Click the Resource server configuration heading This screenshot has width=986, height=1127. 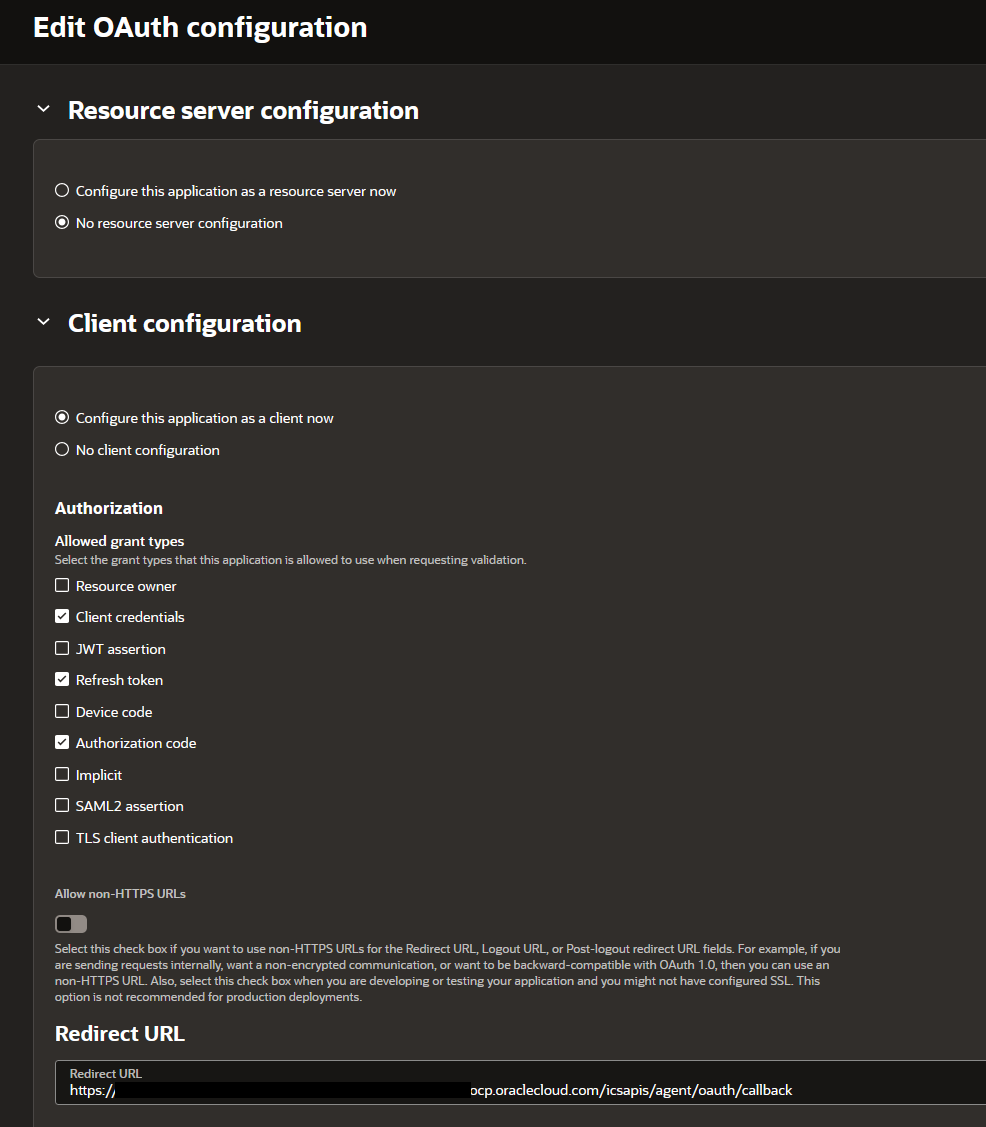[x=243, y=110]
